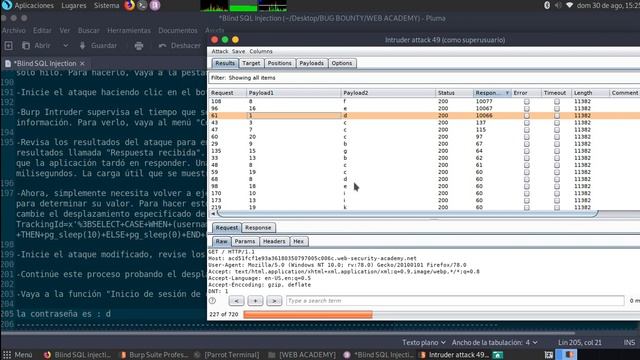Open Texto plano language dropdown
This screenshot has height=360, width=640.
424,342
